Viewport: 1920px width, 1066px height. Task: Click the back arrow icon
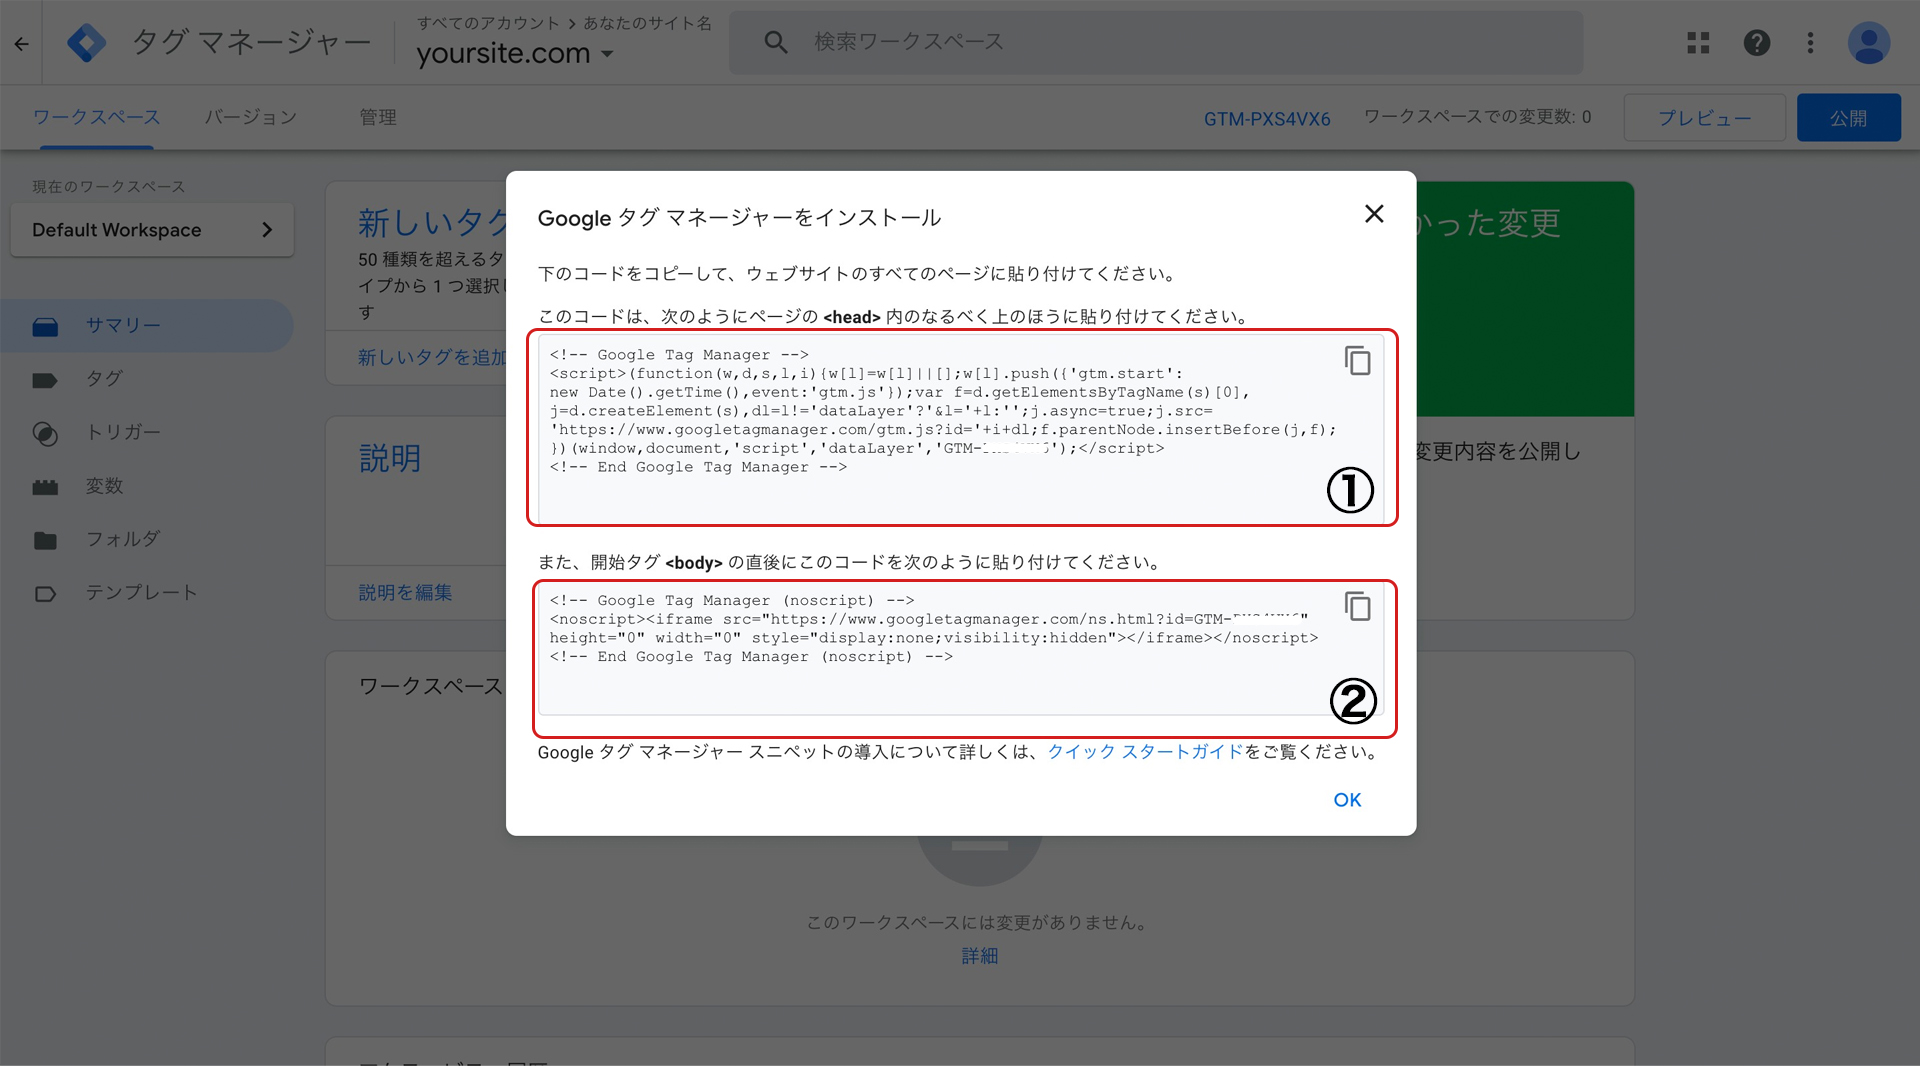click(21, 43)
